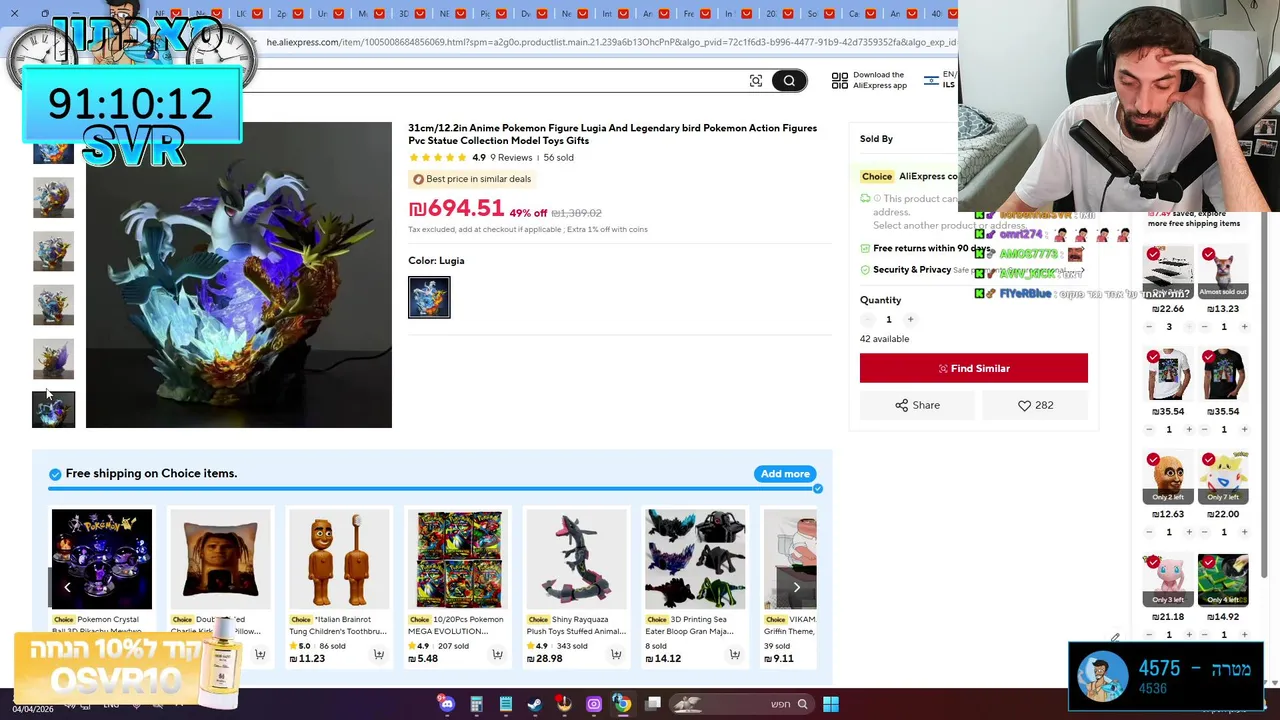Switch to the Fre browser tab
Image resolution: width=1280 pixels, height=720 pixels.
[x=695, y=14]
